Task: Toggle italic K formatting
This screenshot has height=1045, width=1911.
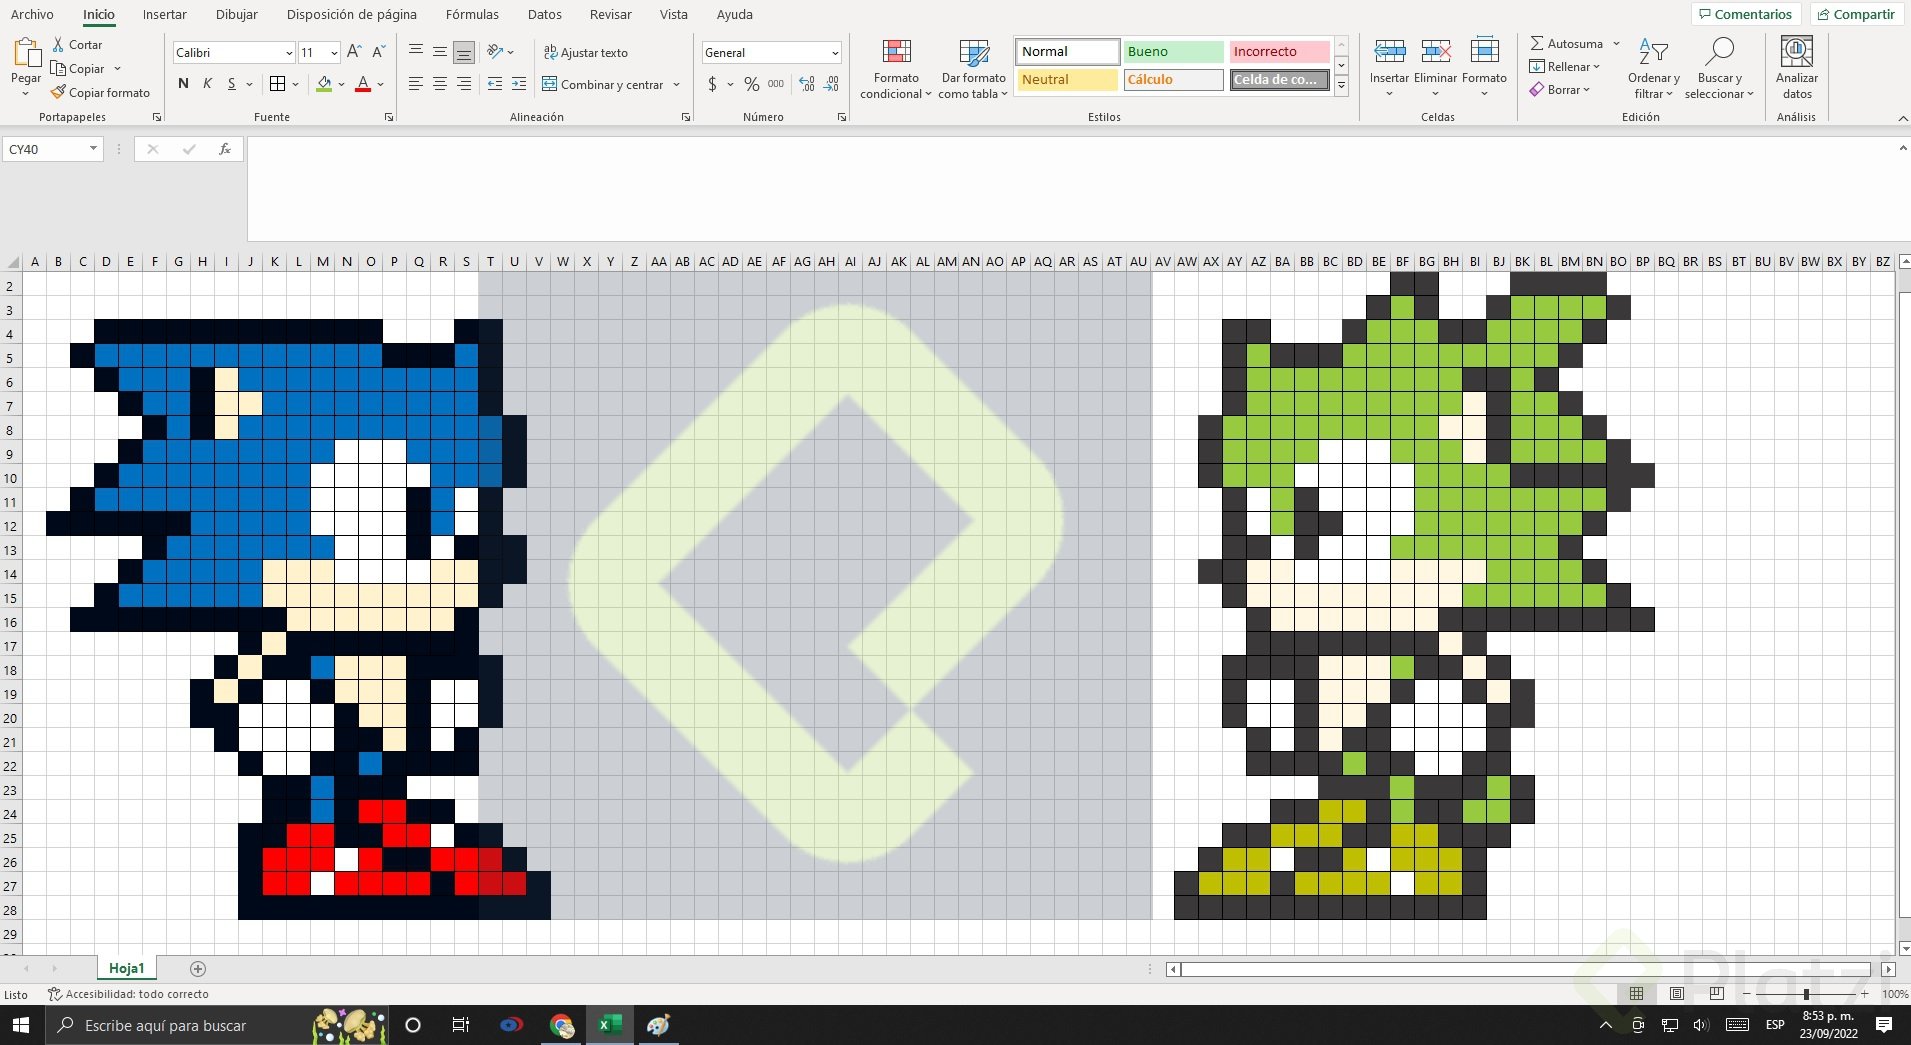Action: point(207,84)
